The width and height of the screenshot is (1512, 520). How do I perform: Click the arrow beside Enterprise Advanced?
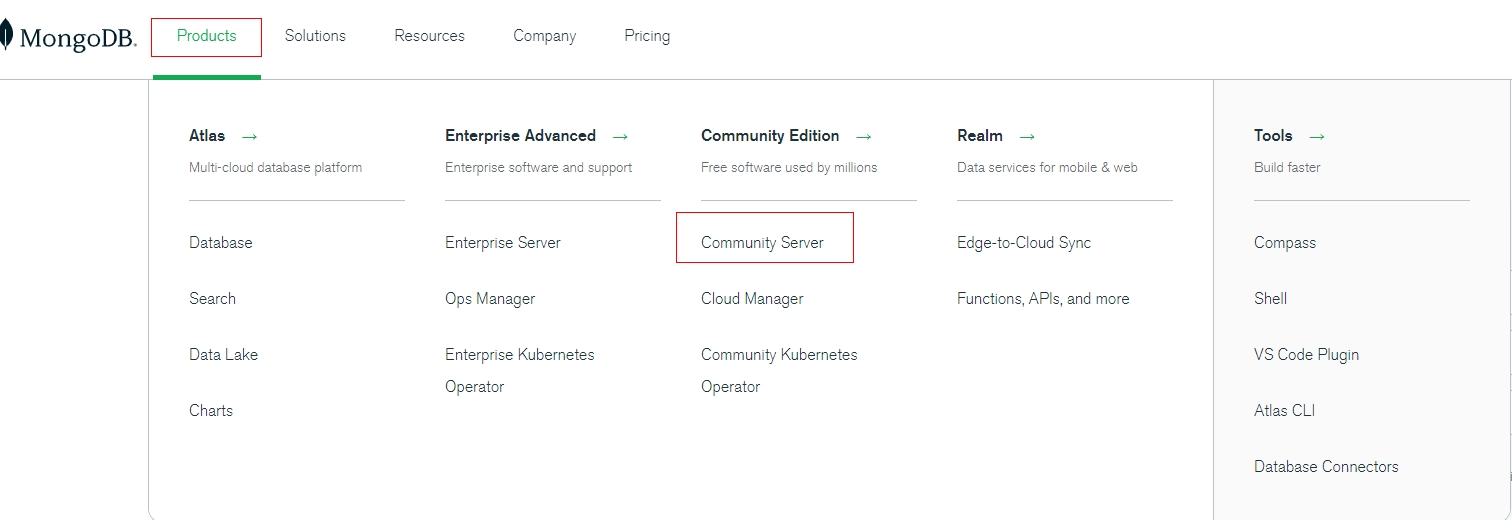[621, 136]
